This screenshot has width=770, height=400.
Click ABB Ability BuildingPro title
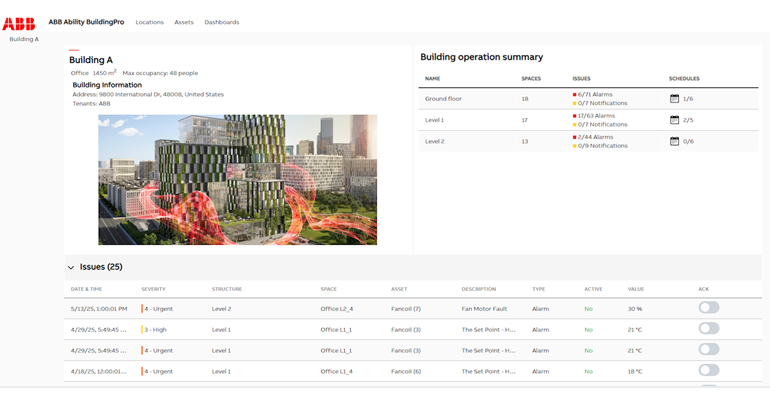tap(86, 22)
